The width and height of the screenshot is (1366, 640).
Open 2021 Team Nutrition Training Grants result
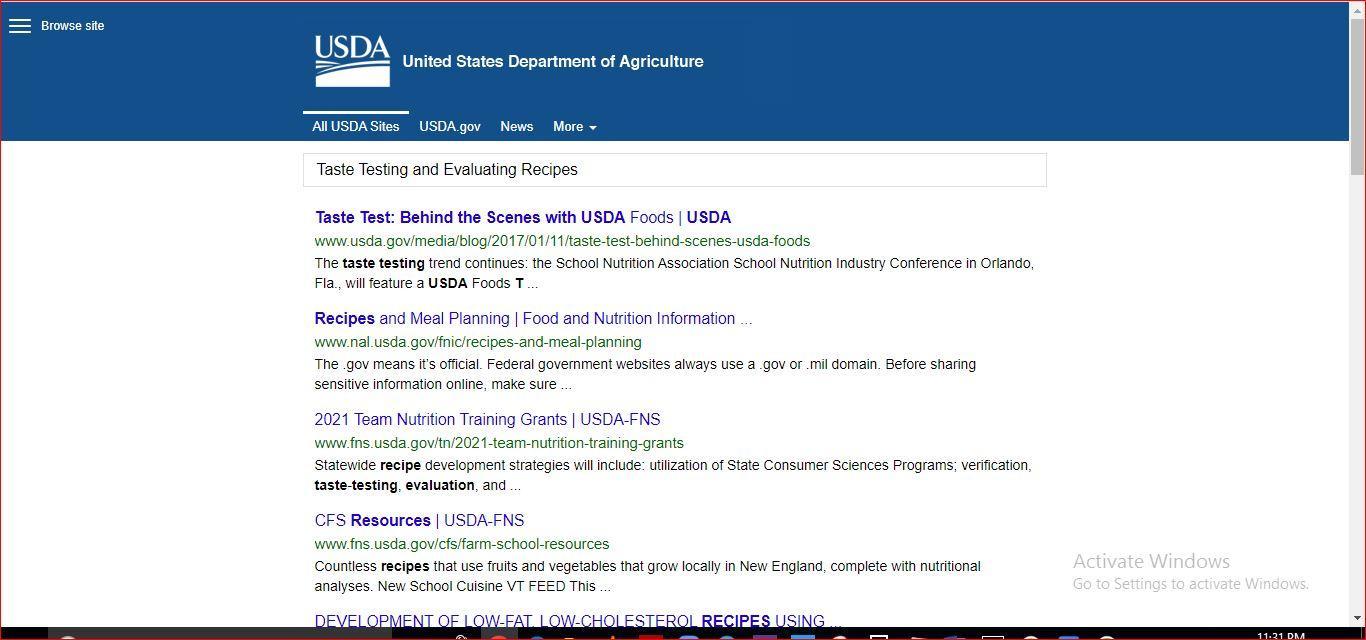[488, 420]
